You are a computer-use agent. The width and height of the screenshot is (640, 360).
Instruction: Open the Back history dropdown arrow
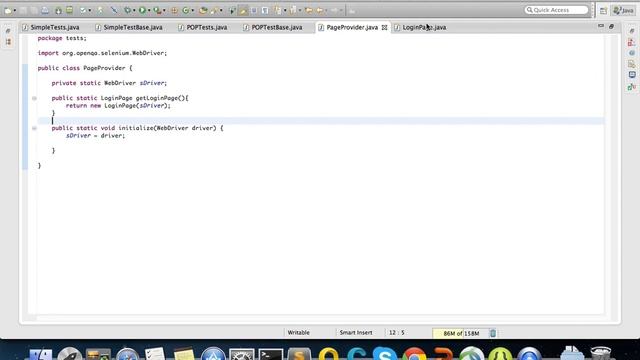pos(327,11)
